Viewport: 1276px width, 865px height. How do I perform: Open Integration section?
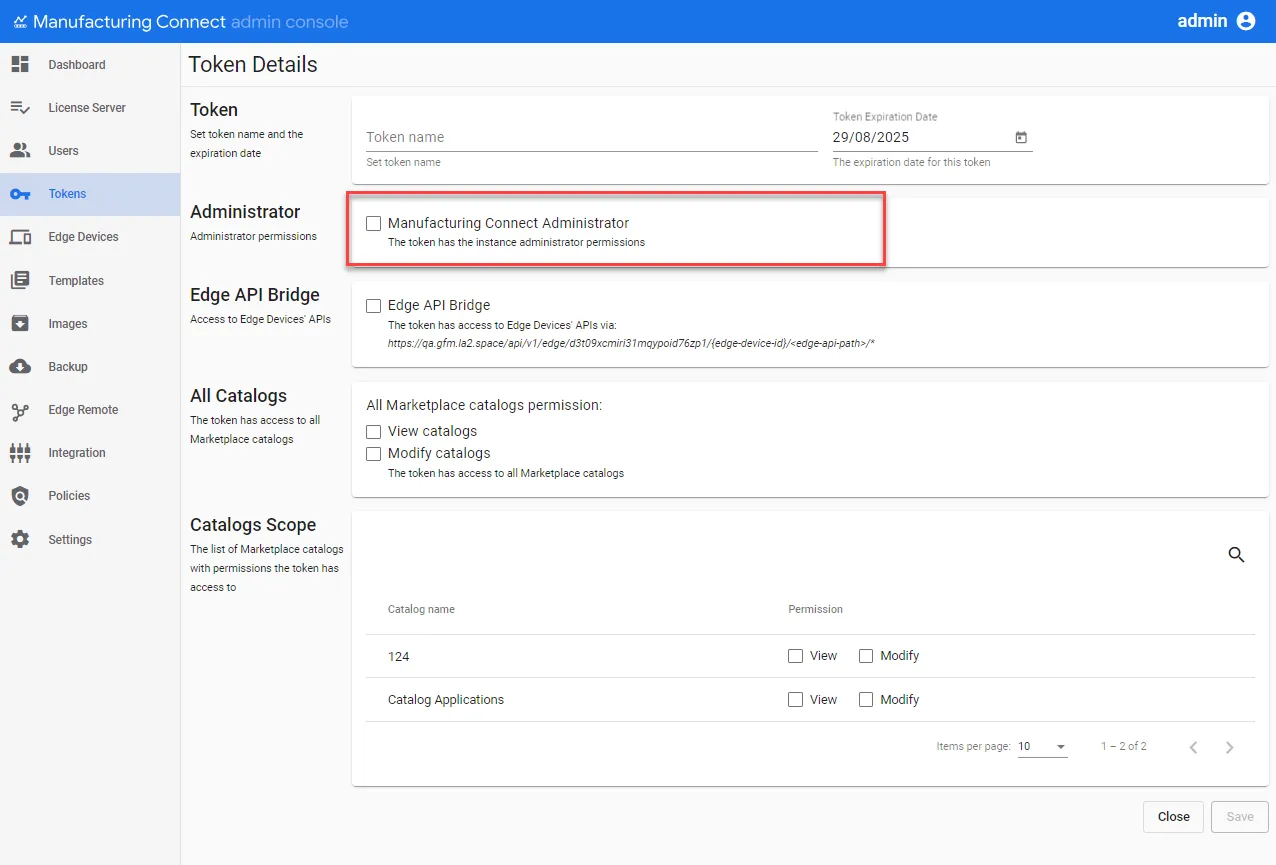tap(90, 453)
